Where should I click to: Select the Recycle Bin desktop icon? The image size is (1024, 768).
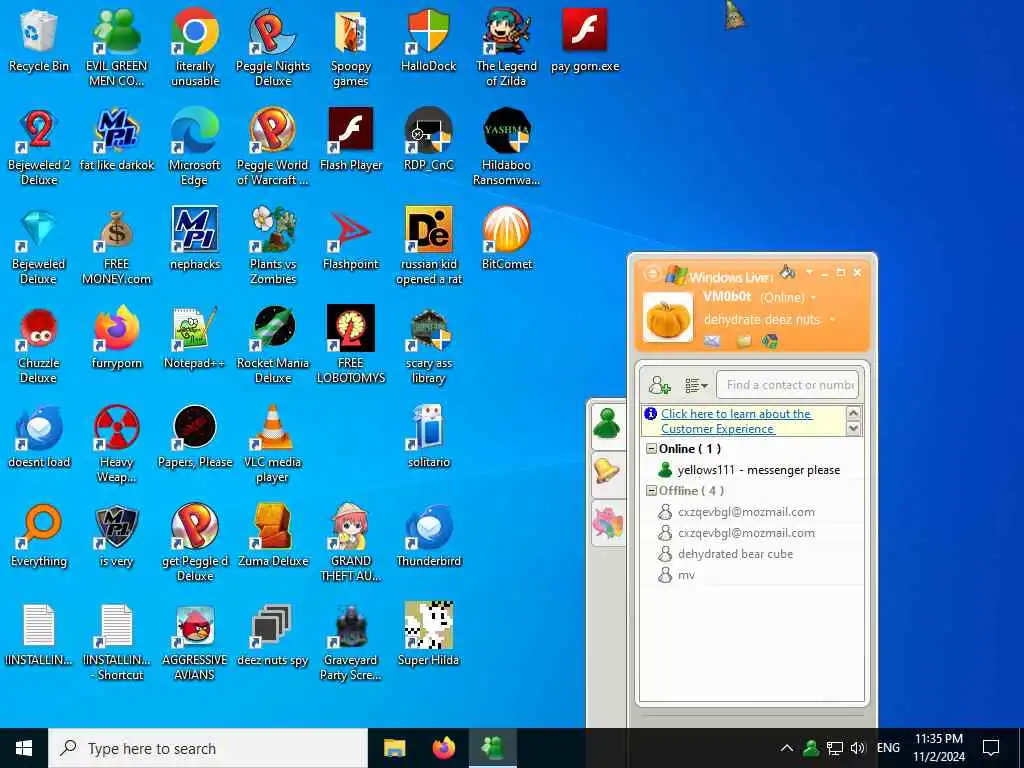click(x=39, y=40)
